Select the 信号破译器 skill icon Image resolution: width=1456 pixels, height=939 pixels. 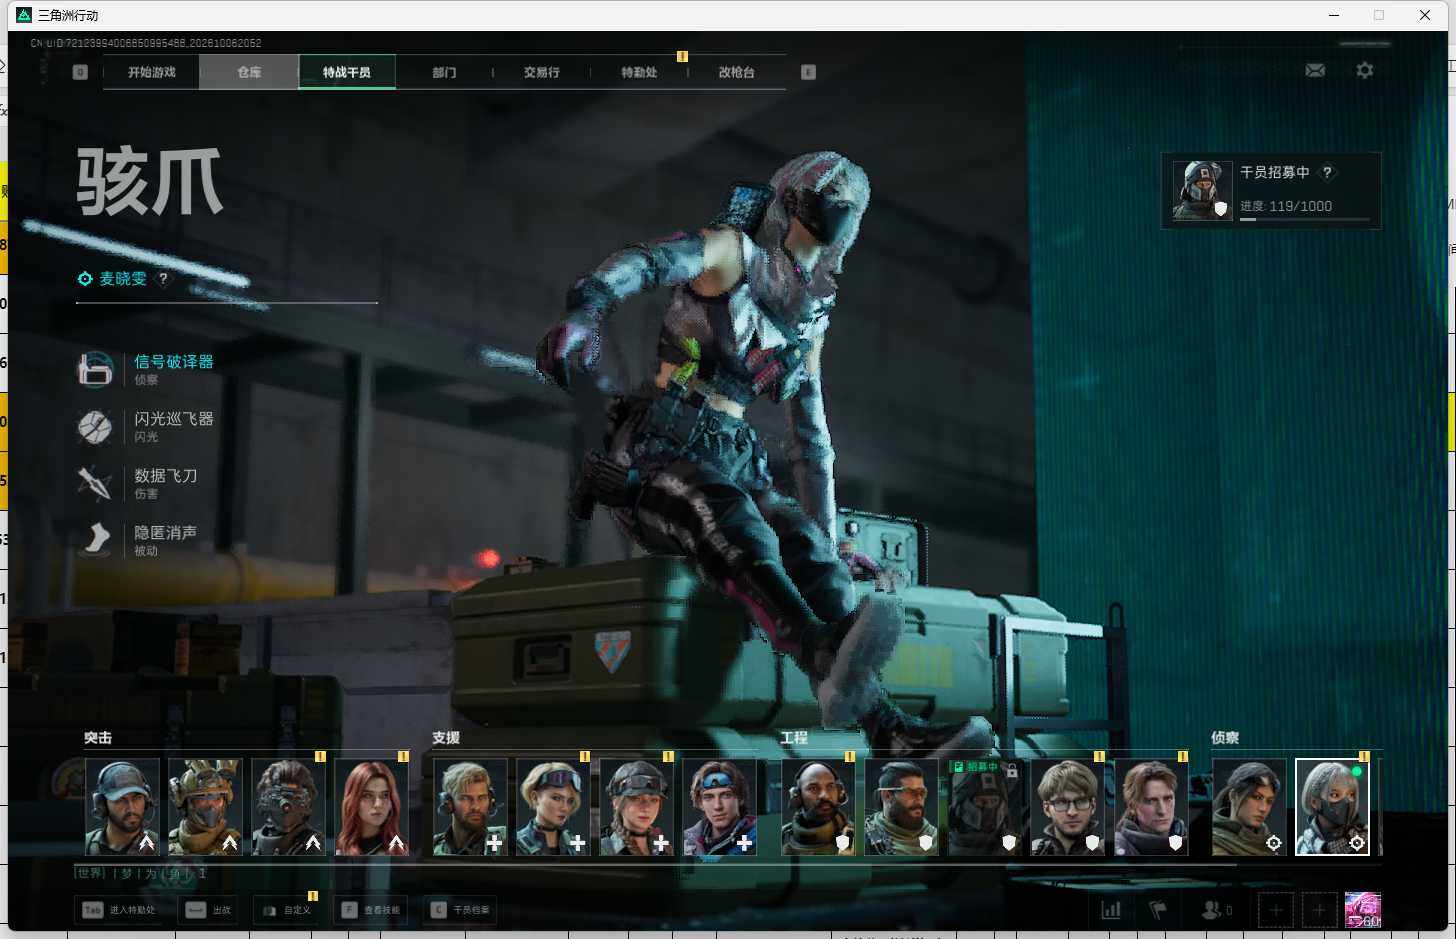point(95,369)
